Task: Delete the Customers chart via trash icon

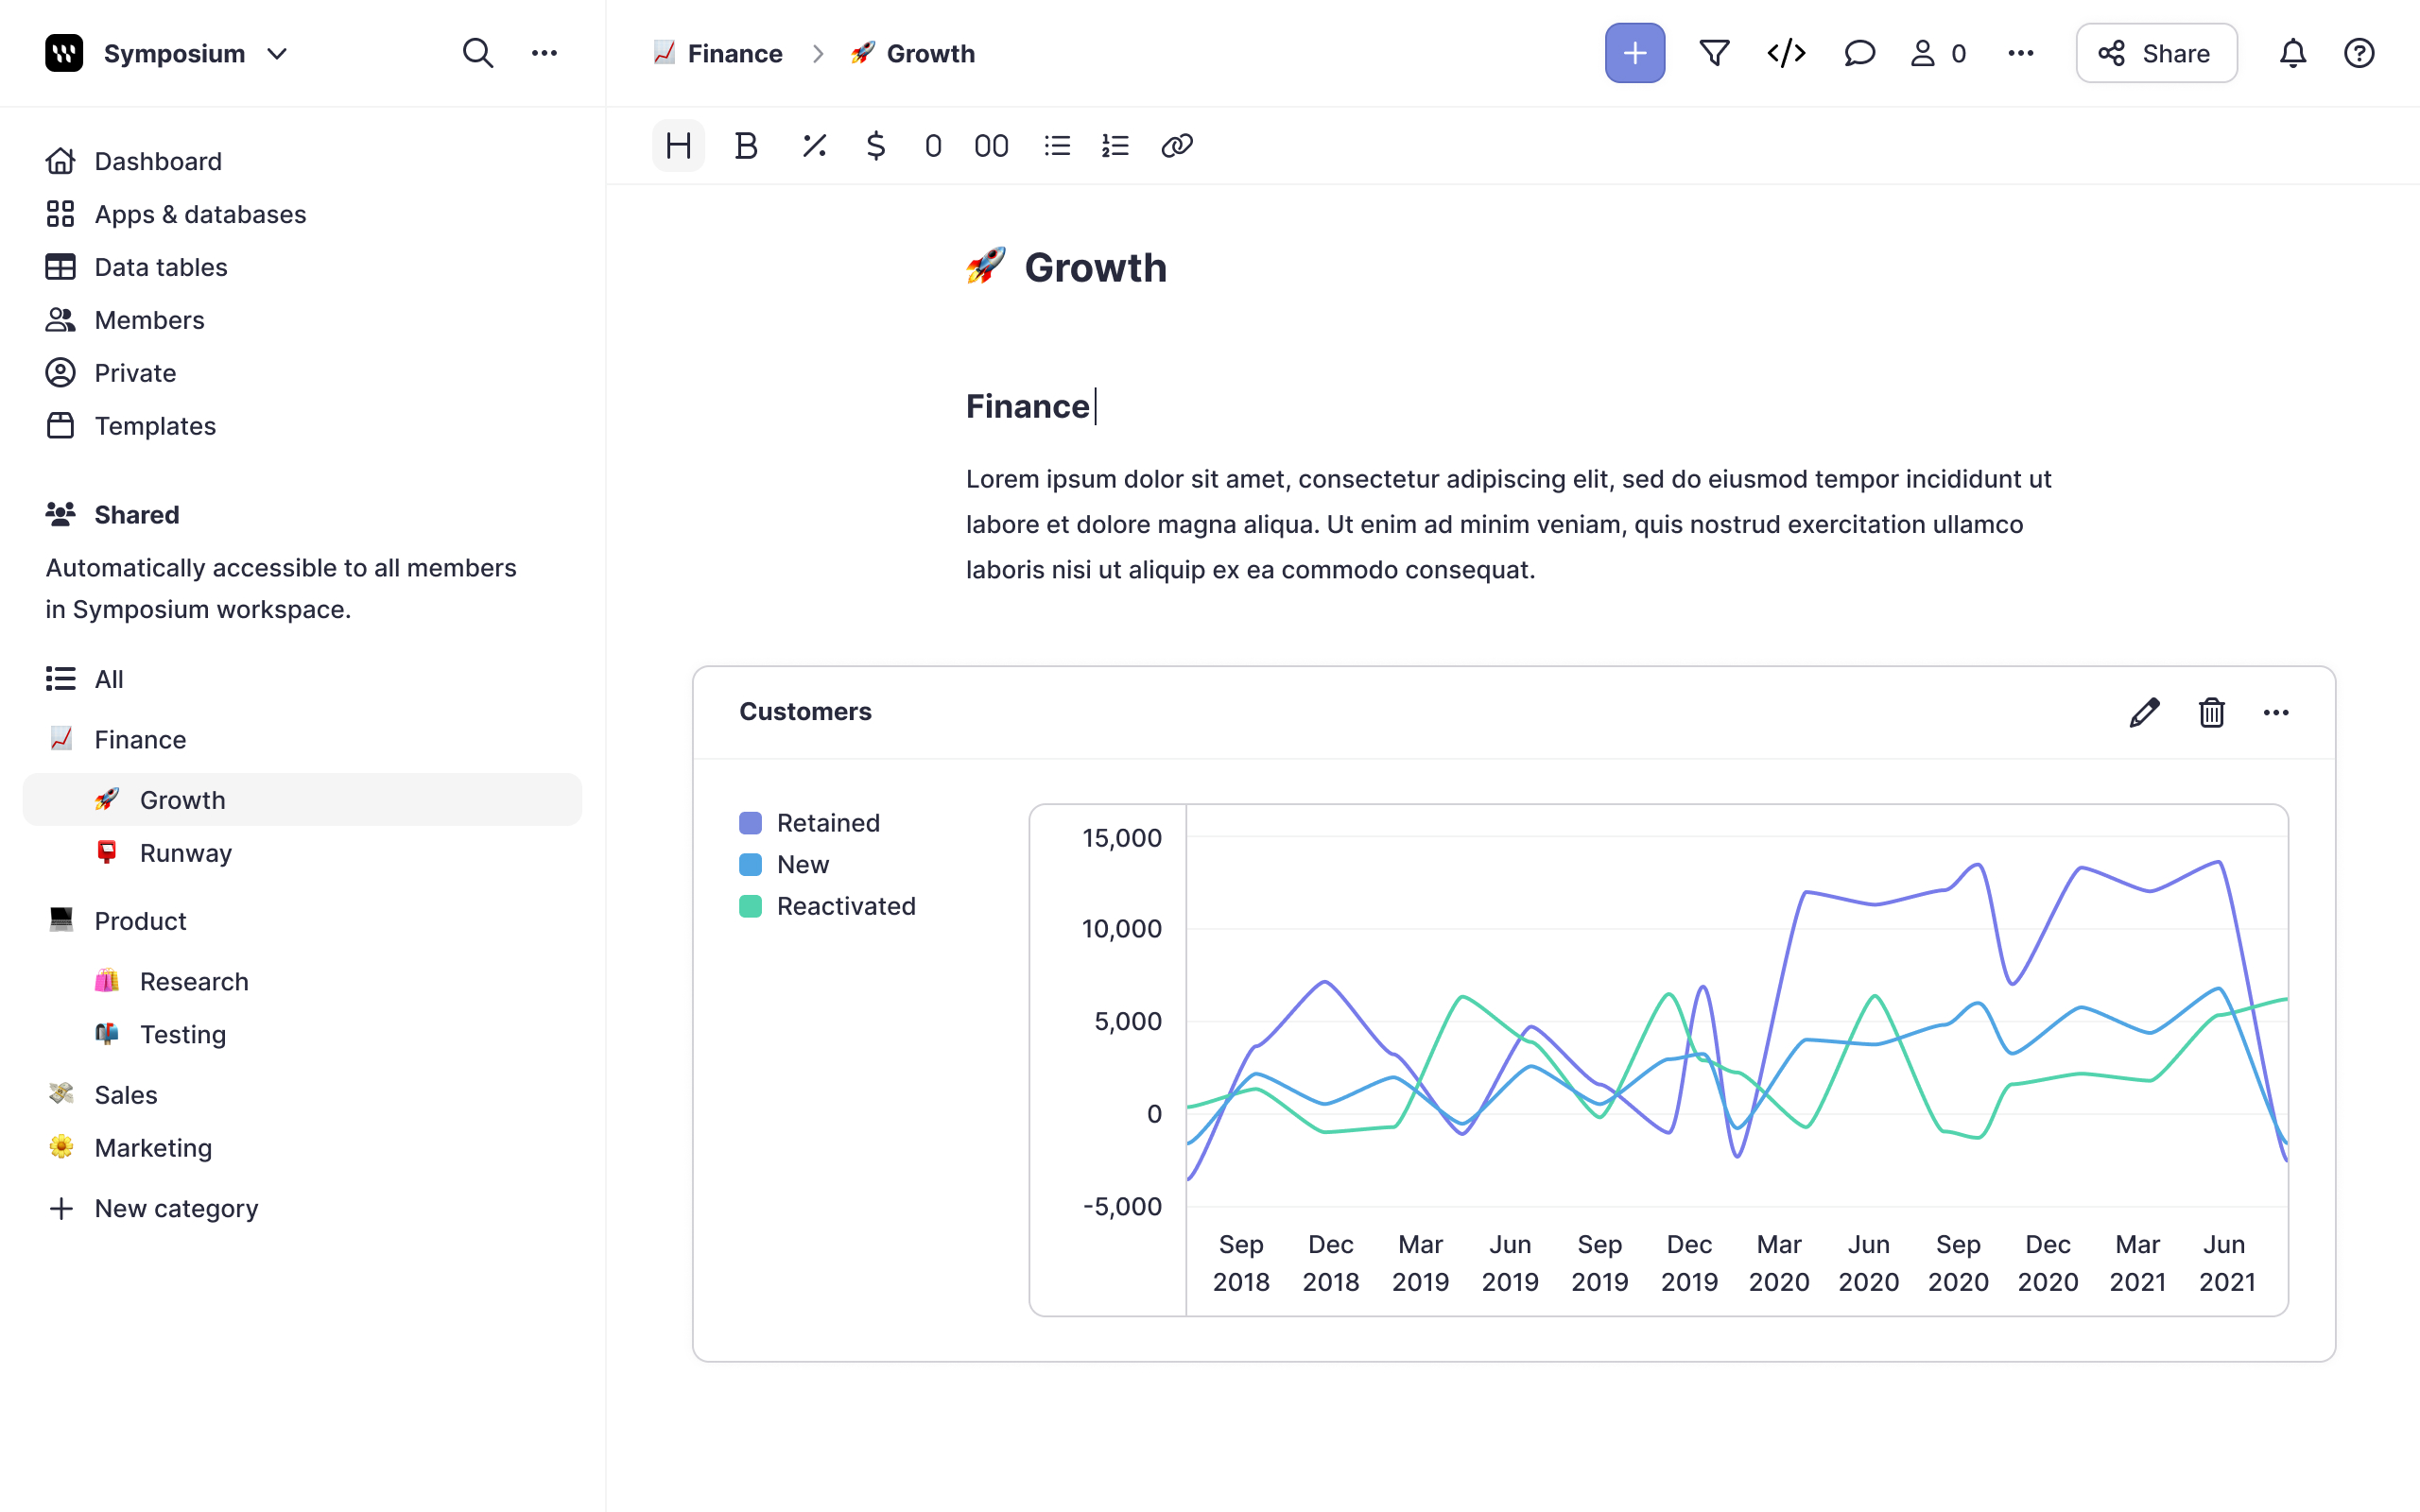Action: [x=2211, y=712]
